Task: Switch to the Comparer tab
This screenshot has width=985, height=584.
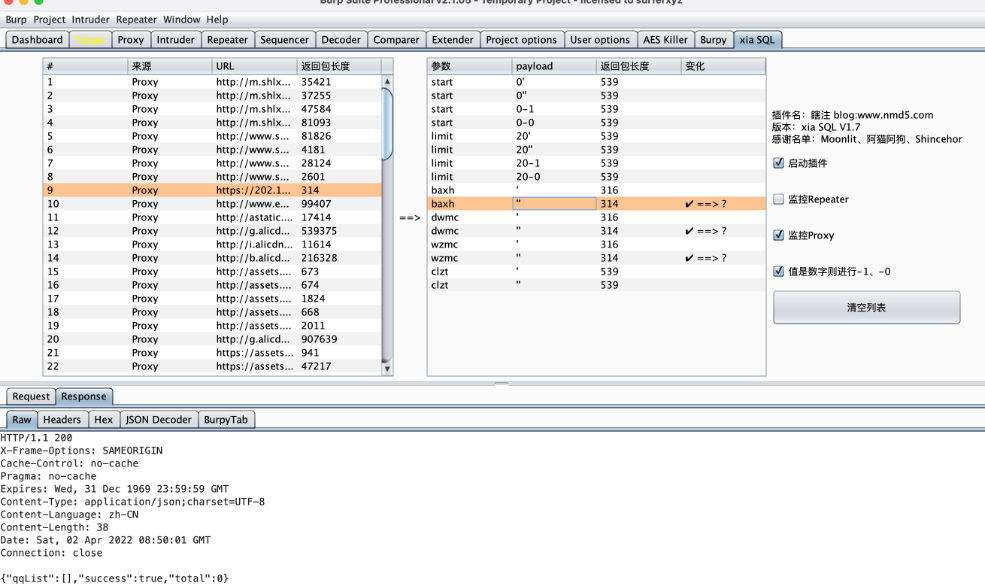Action: pos(396,40)
